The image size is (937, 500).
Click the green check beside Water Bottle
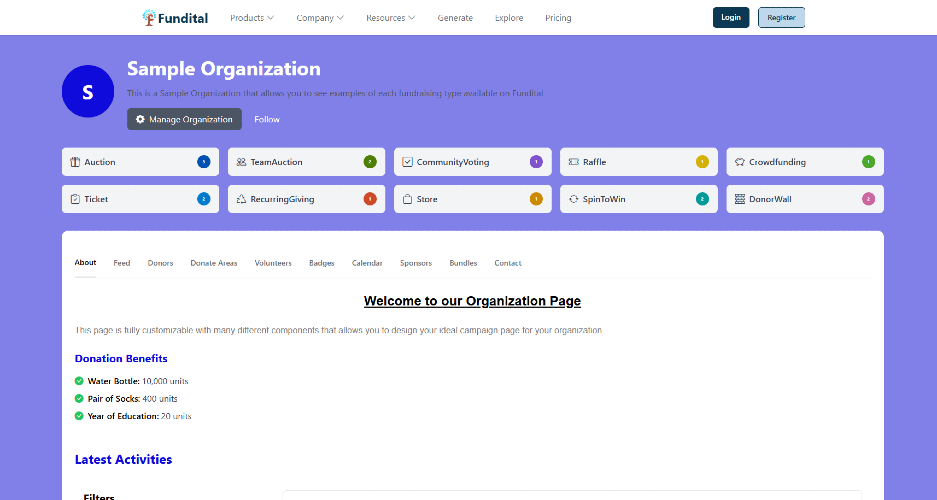point(79,381)
